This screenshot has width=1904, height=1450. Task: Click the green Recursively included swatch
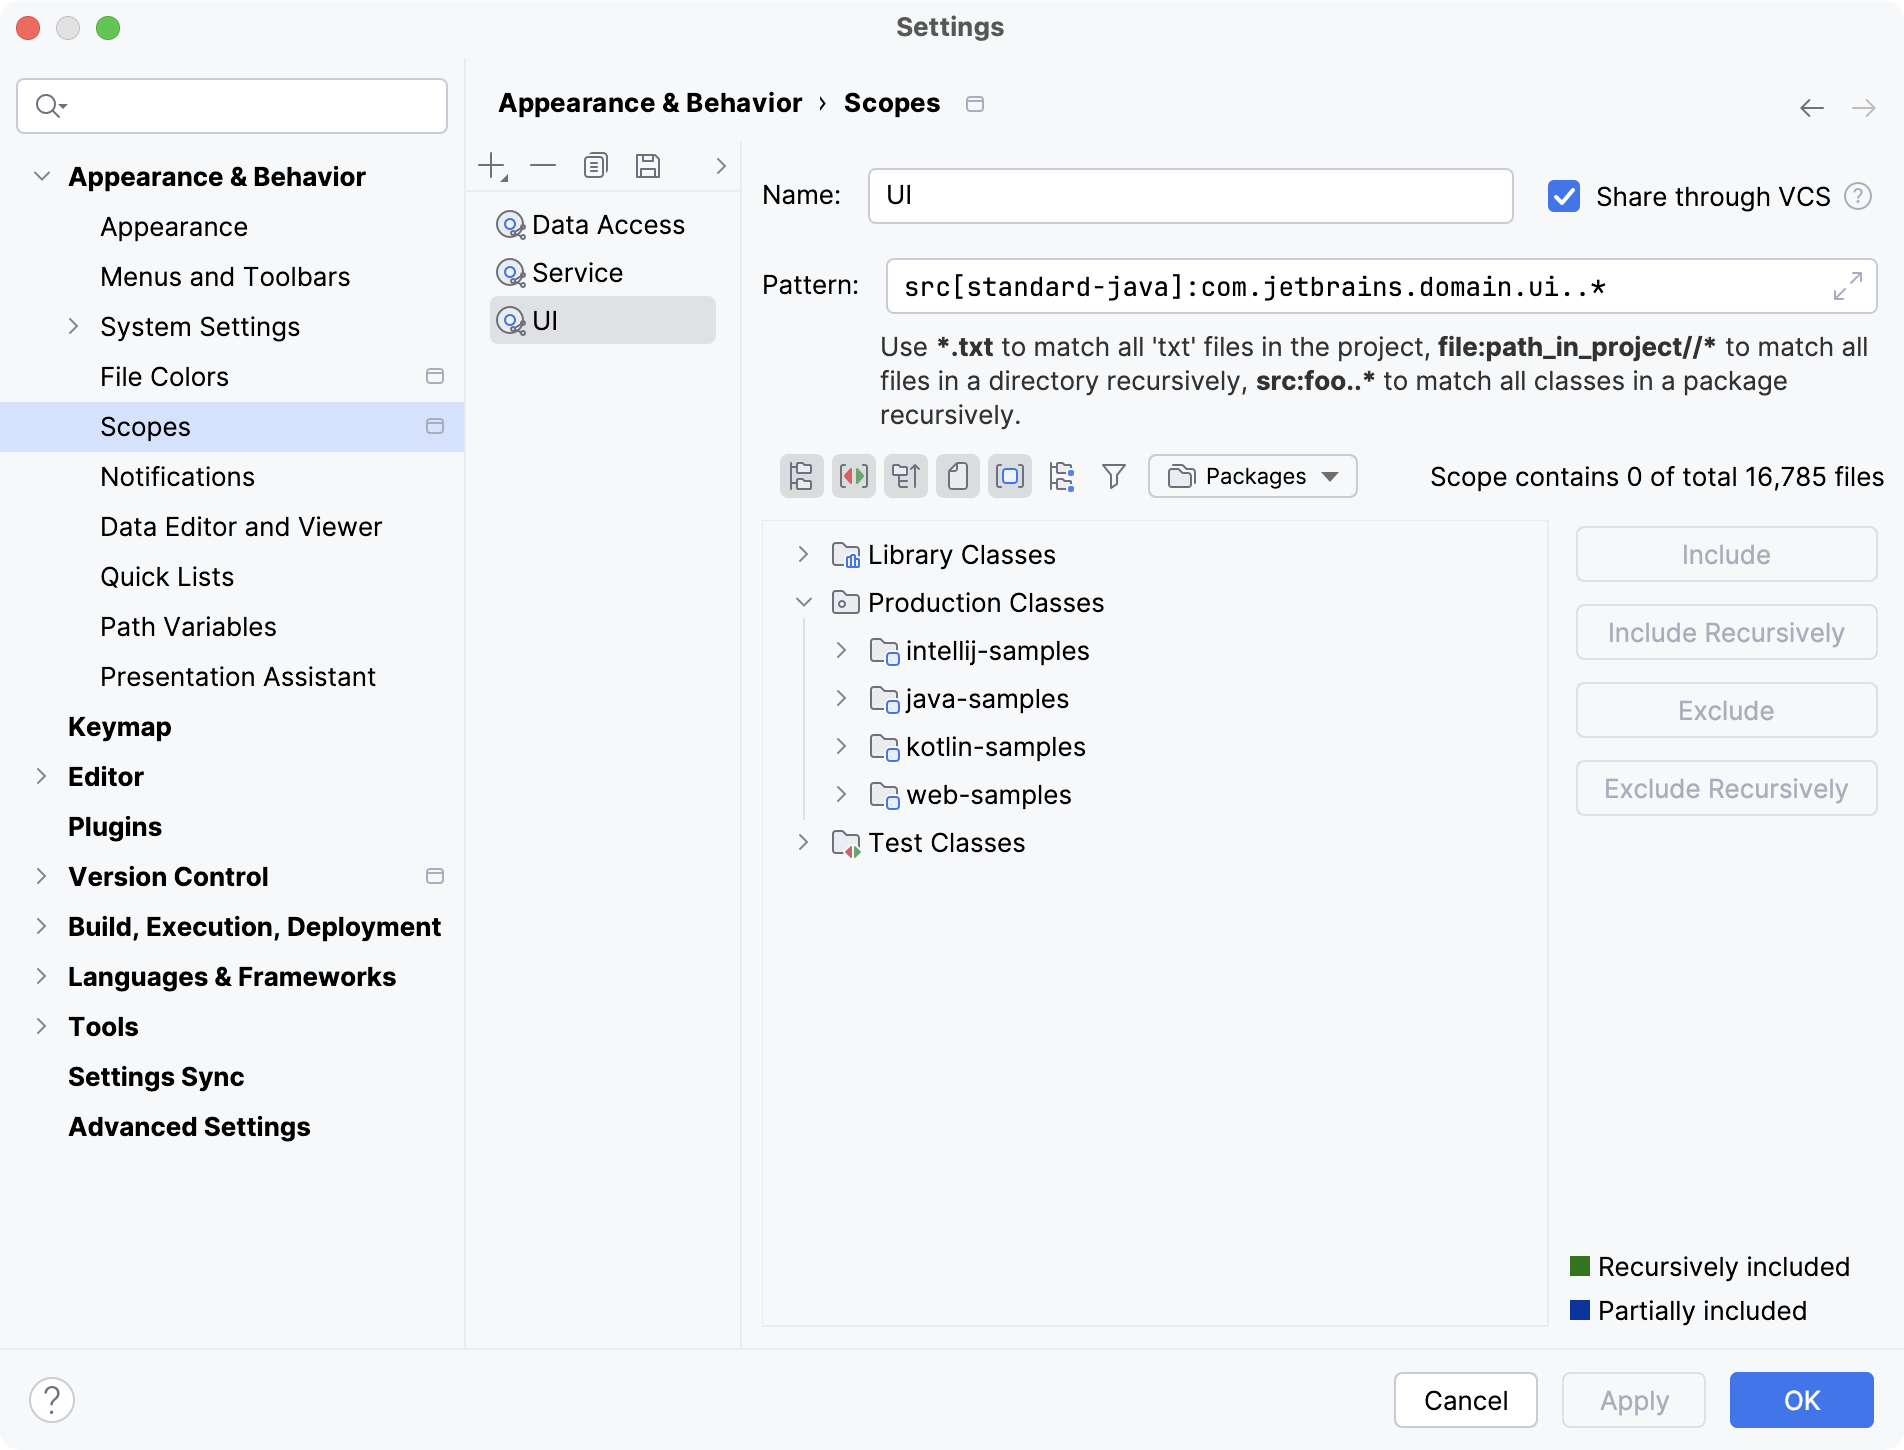[1580, 1266]
